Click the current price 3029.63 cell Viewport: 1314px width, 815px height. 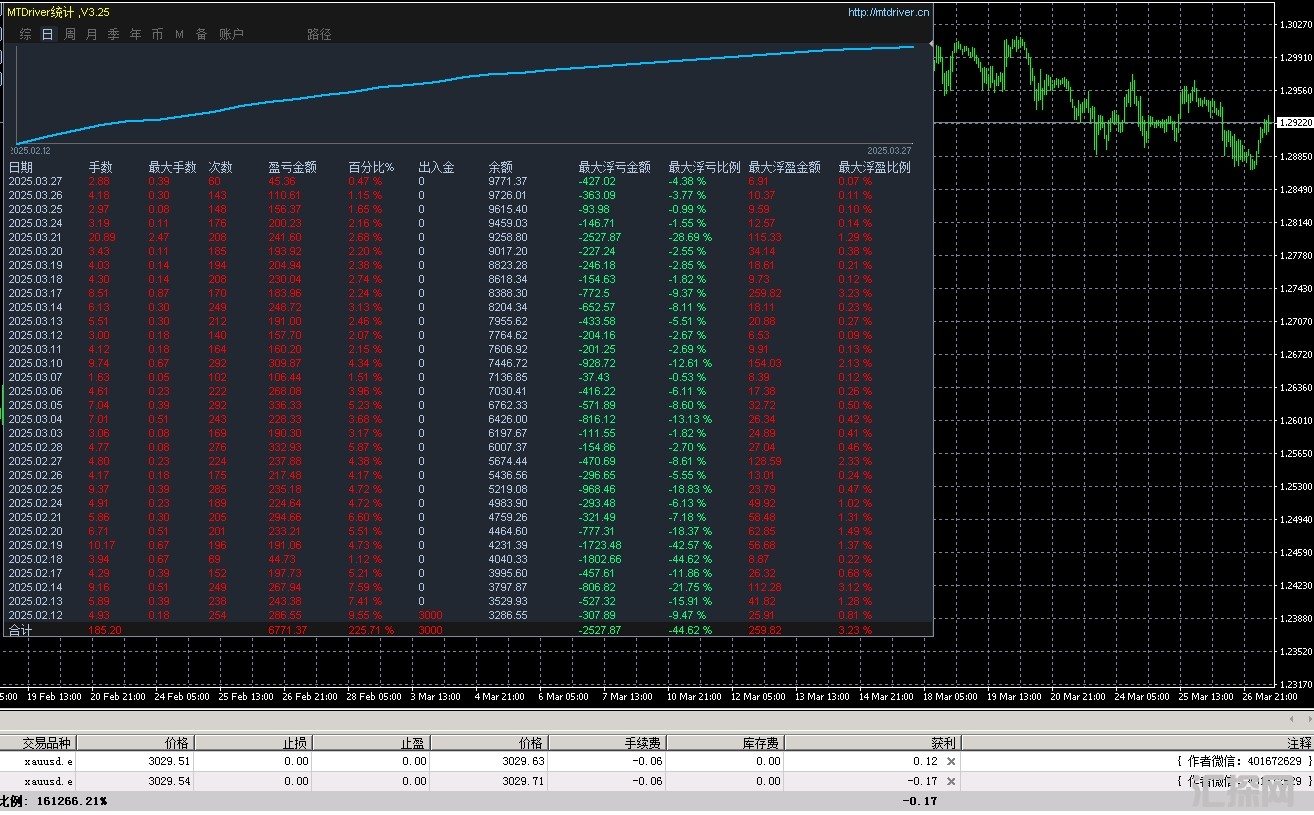coord(525,761)
